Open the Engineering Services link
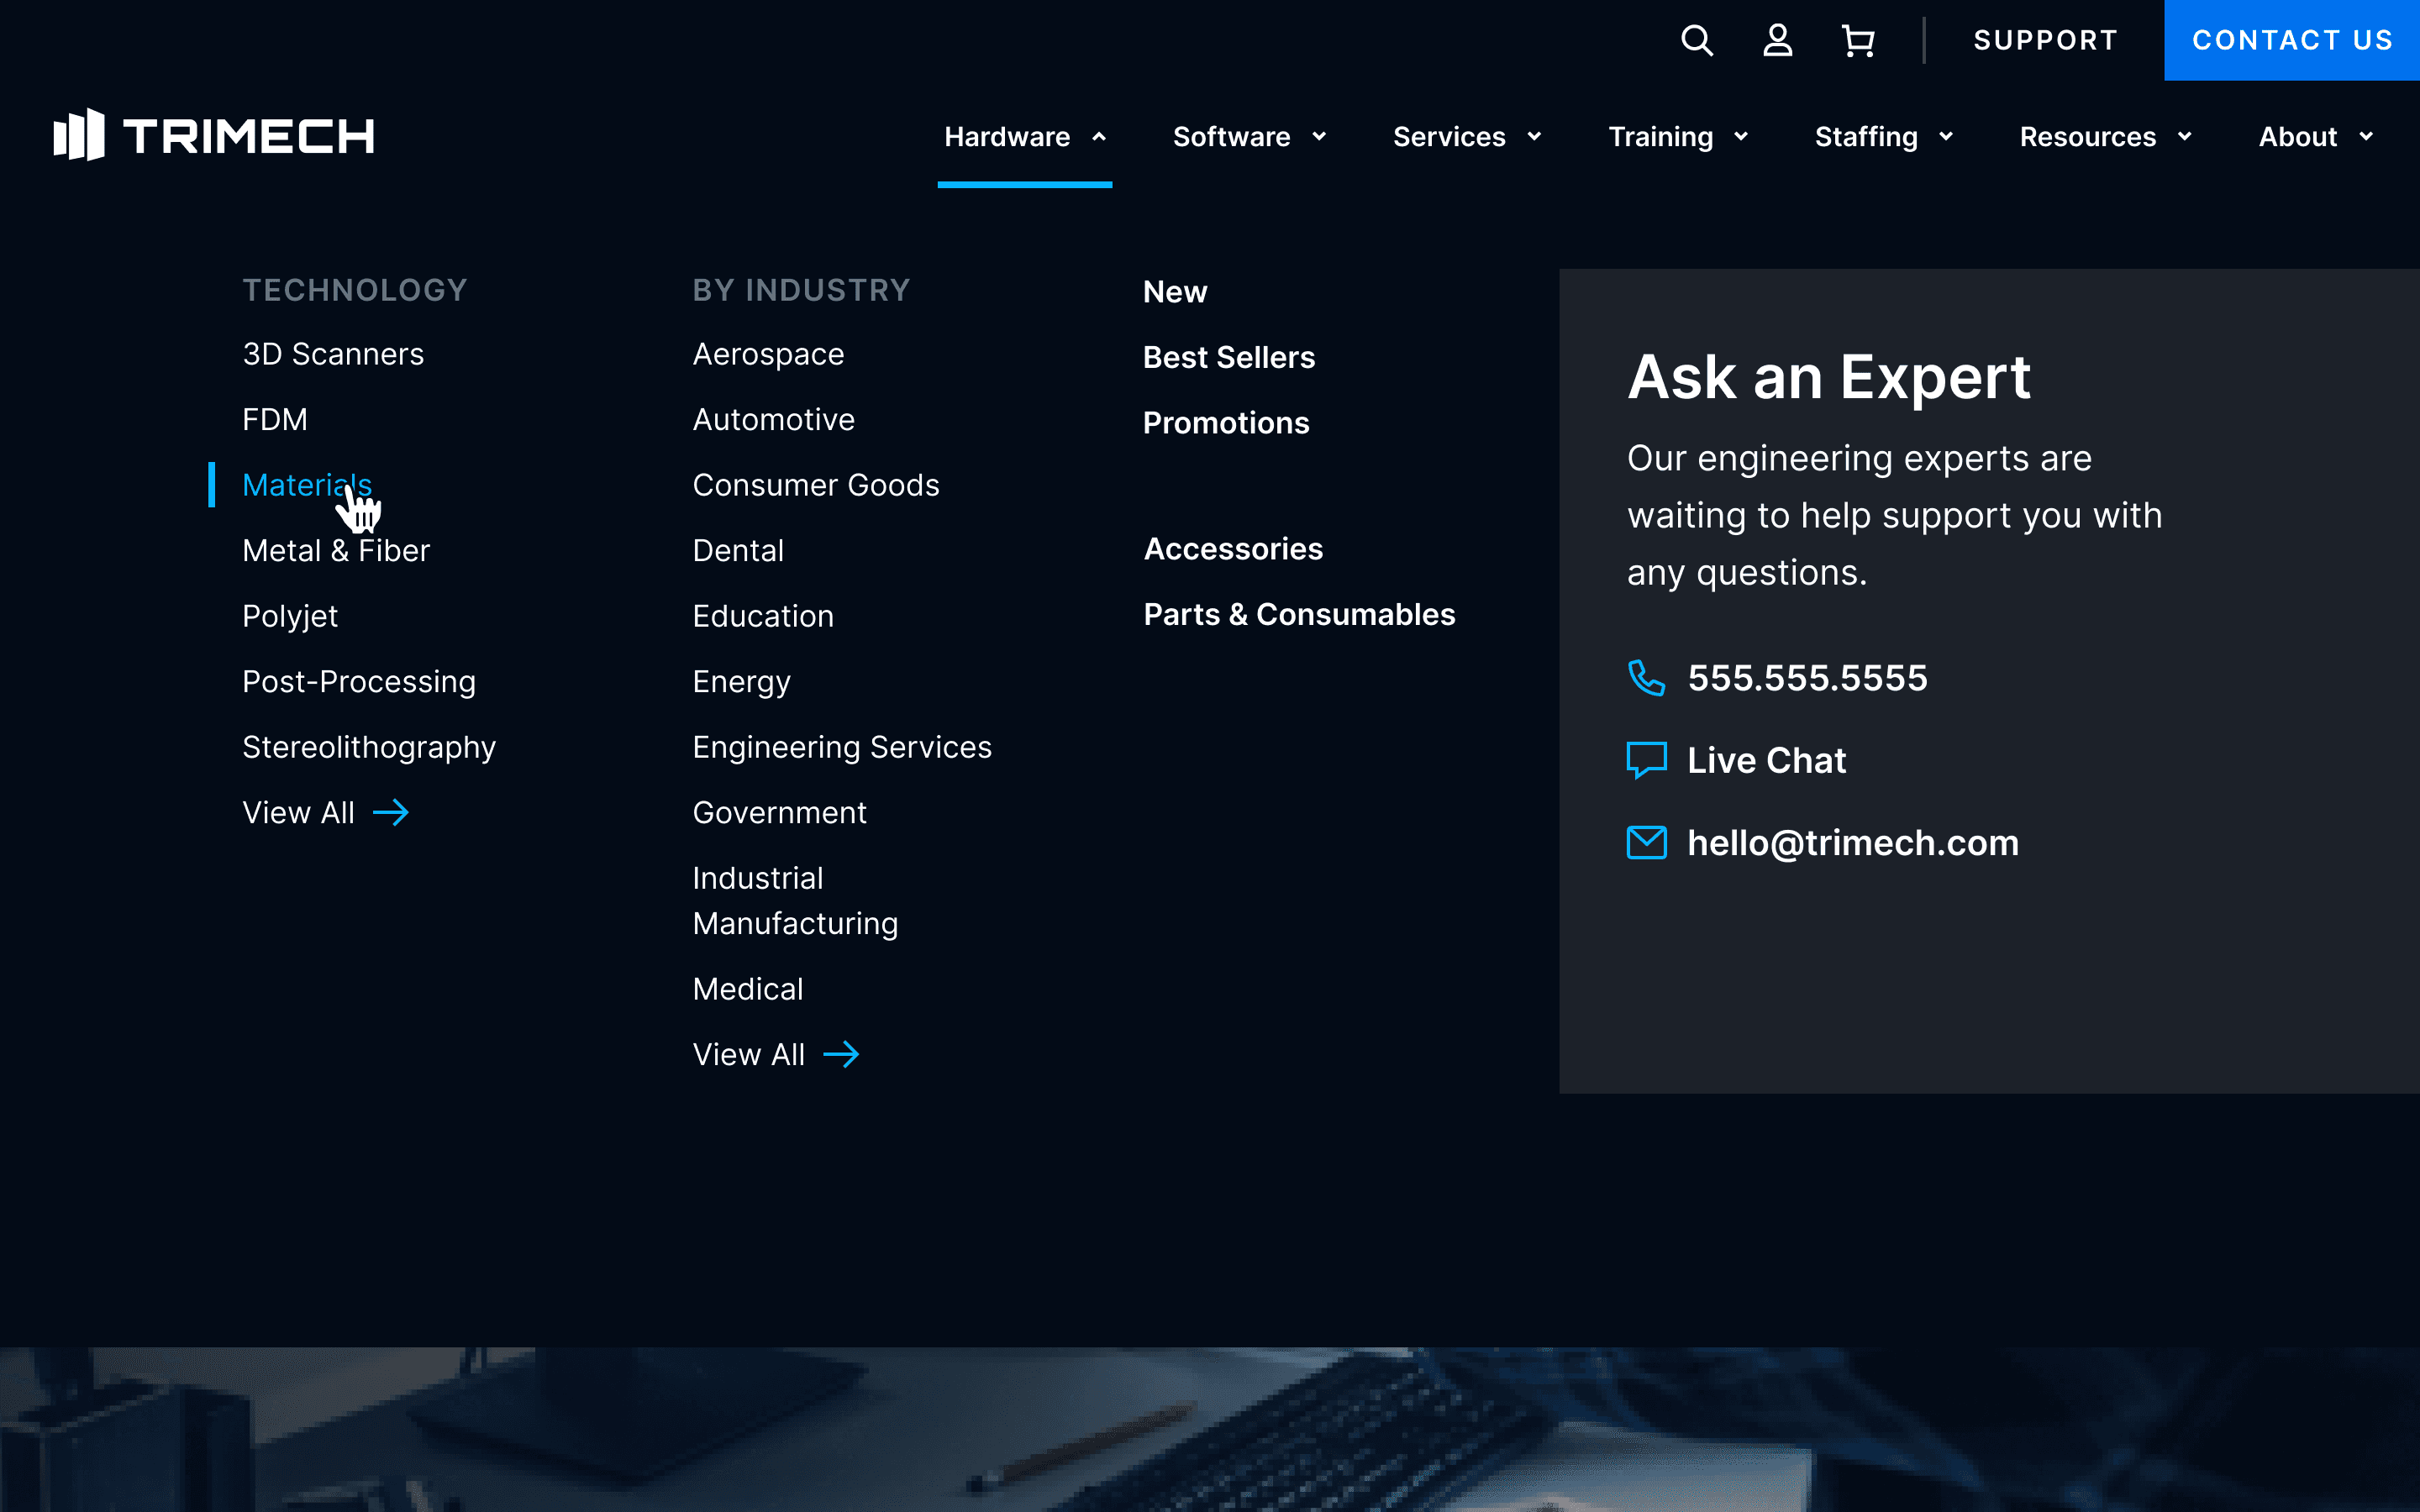Image resolution: width=2420 pixels, height=1512 pixels. pyautogui.click(x=842, y=748)
